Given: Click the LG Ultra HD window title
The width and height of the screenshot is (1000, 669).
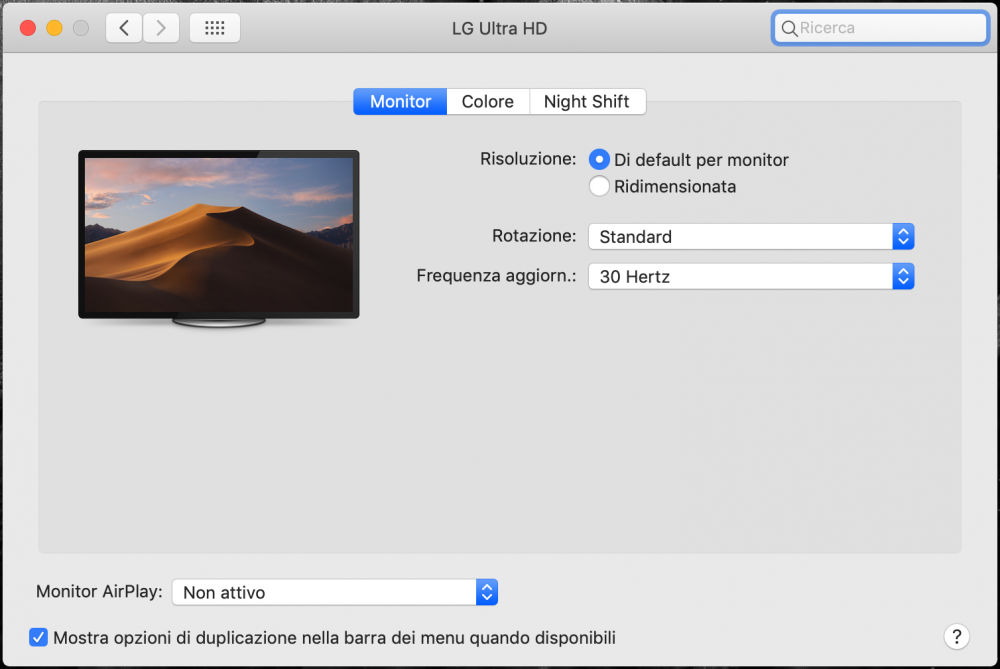Looking at the screenshot, I should click(499, 29).
